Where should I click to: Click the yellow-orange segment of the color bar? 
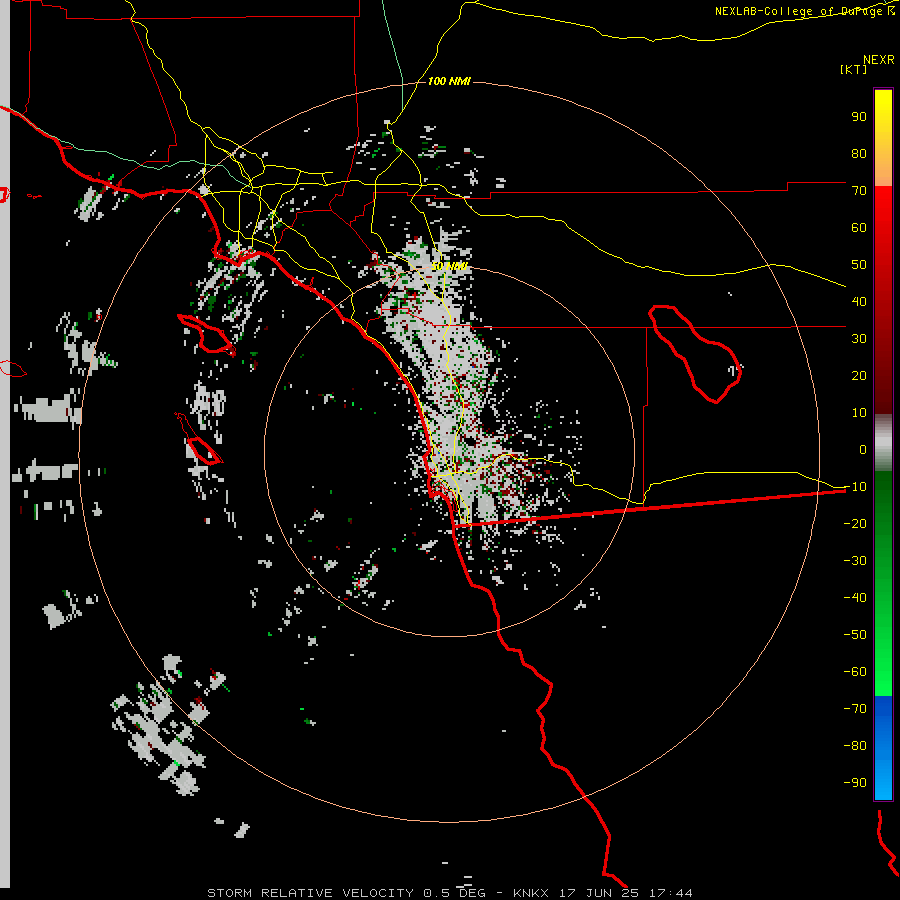[x=883, y=138]
